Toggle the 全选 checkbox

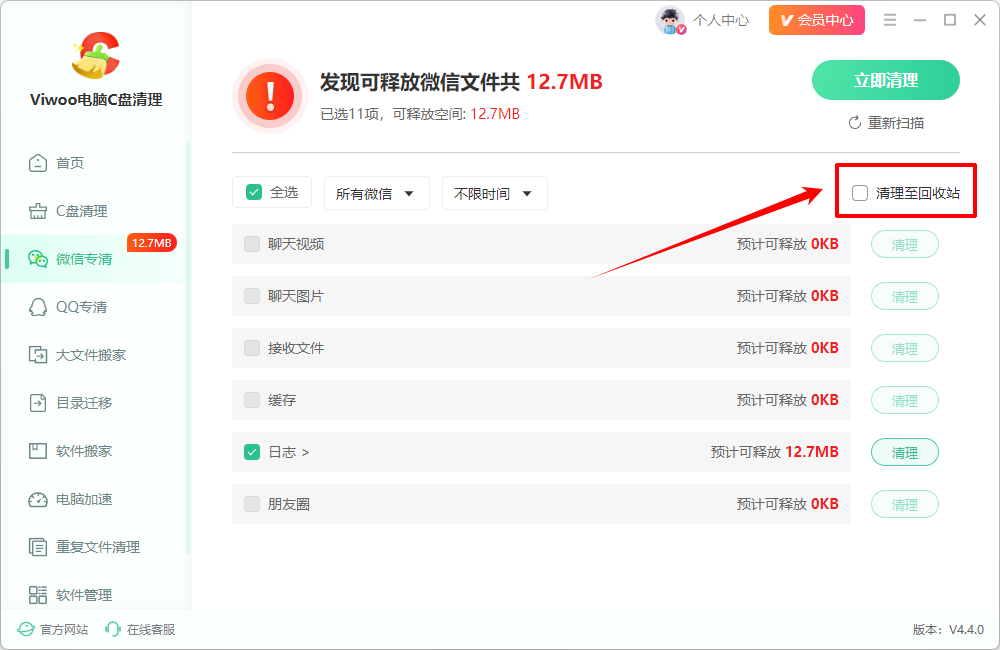point(254,193)
